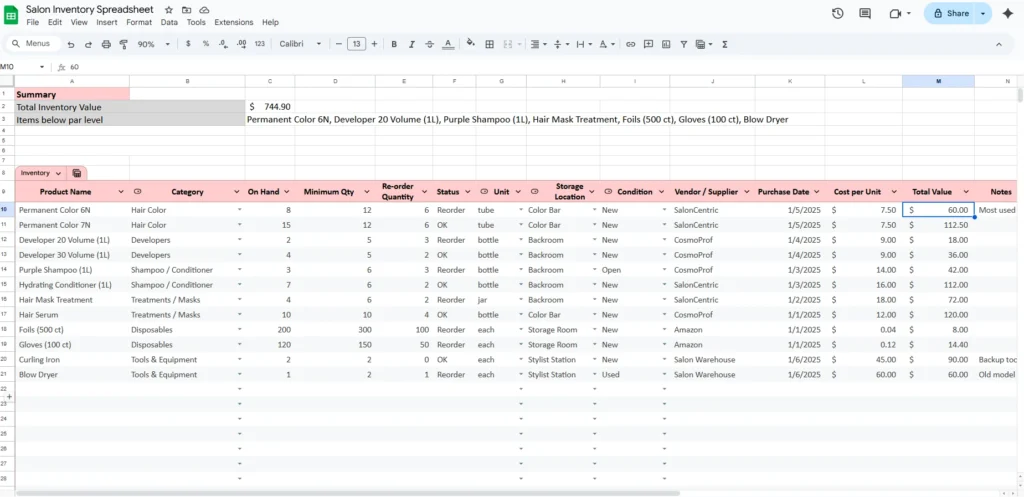Viewport: 1024px width, 497px height.
Task: Open the Functions sigma menu
Action: (x=725, y=44)
